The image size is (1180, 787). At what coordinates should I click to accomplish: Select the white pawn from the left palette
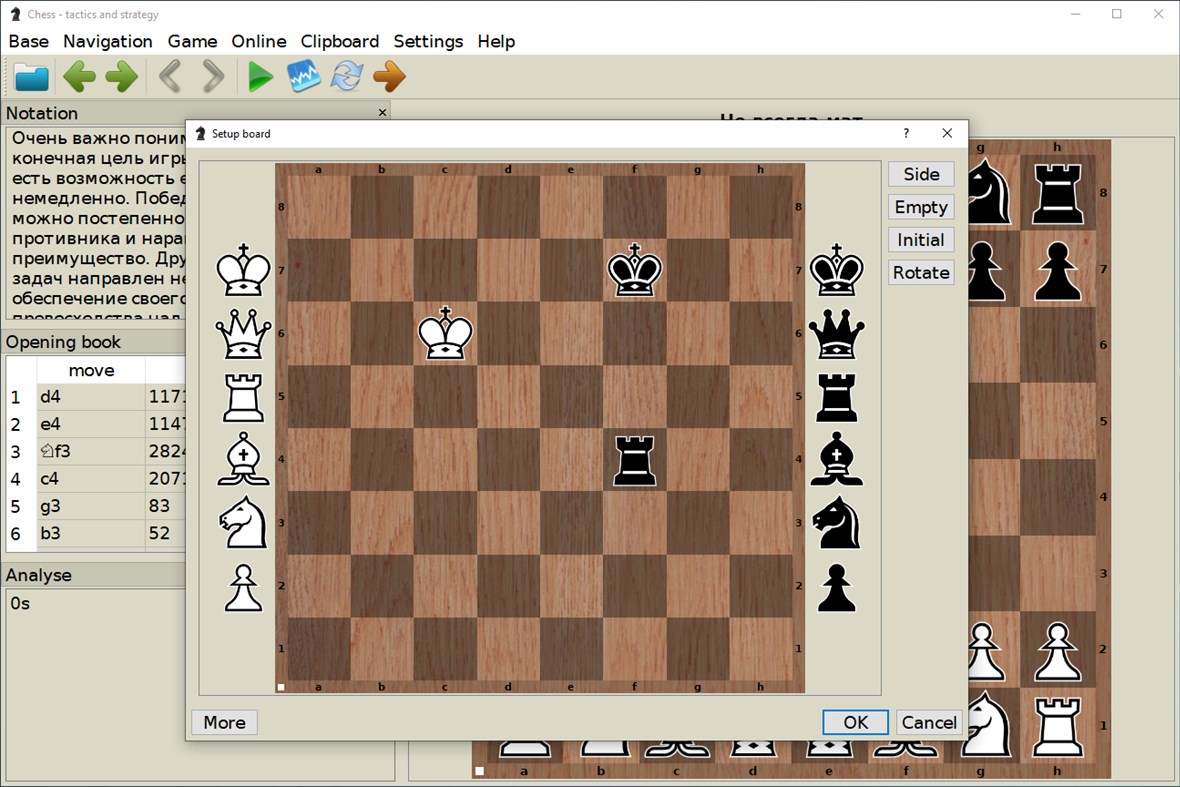tap(243, 587)
